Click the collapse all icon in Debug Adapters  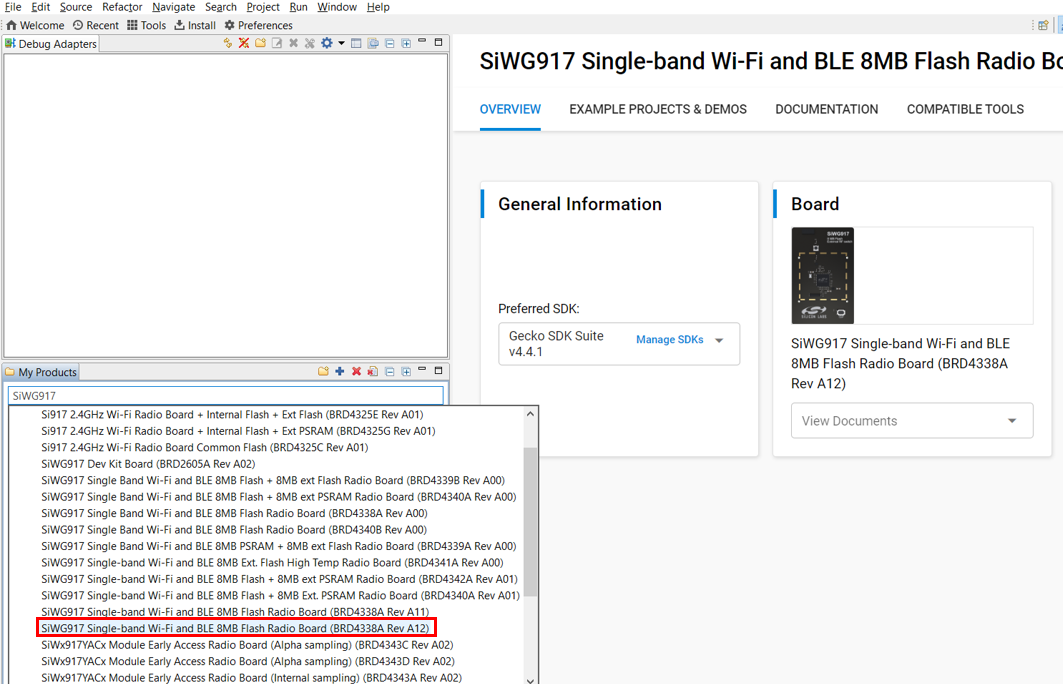pyautogui.click(x=390, y=43)
